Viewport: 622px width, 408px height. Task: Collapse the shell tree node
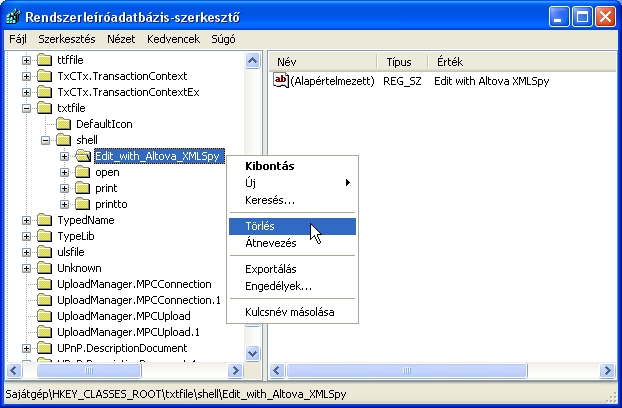(x=46, y=140)
